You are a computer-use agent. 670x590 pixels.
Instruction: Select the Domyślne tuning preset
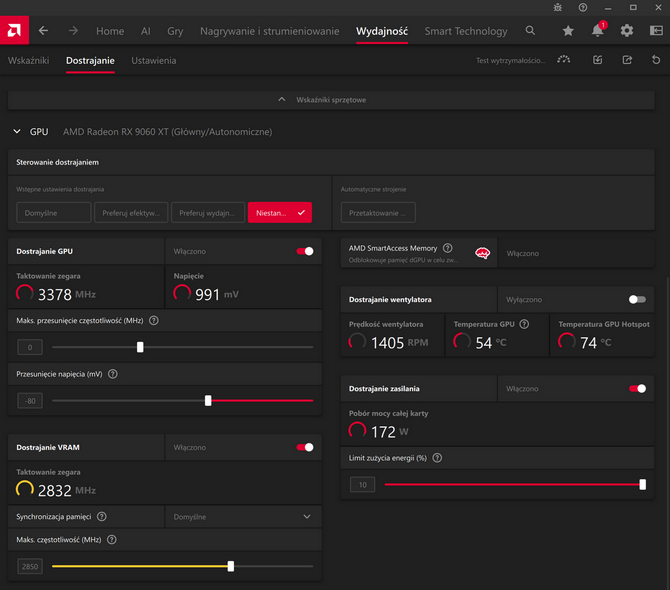point(54,212)
